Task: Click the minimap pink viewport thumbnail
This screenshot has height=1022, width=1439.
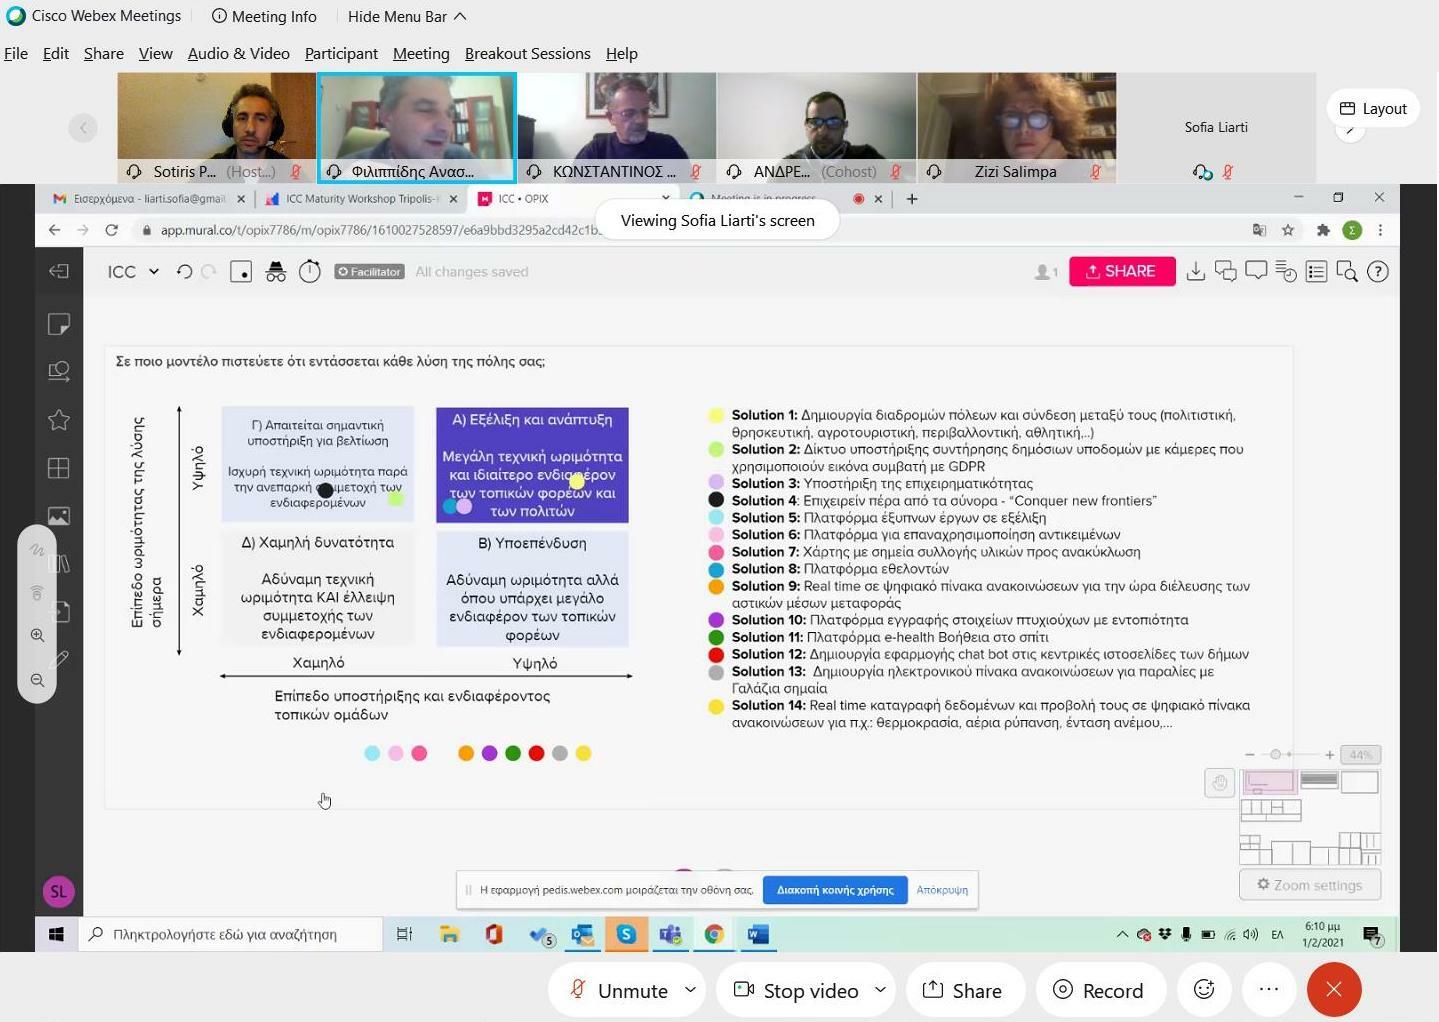Action: (x=1269, y=782)
